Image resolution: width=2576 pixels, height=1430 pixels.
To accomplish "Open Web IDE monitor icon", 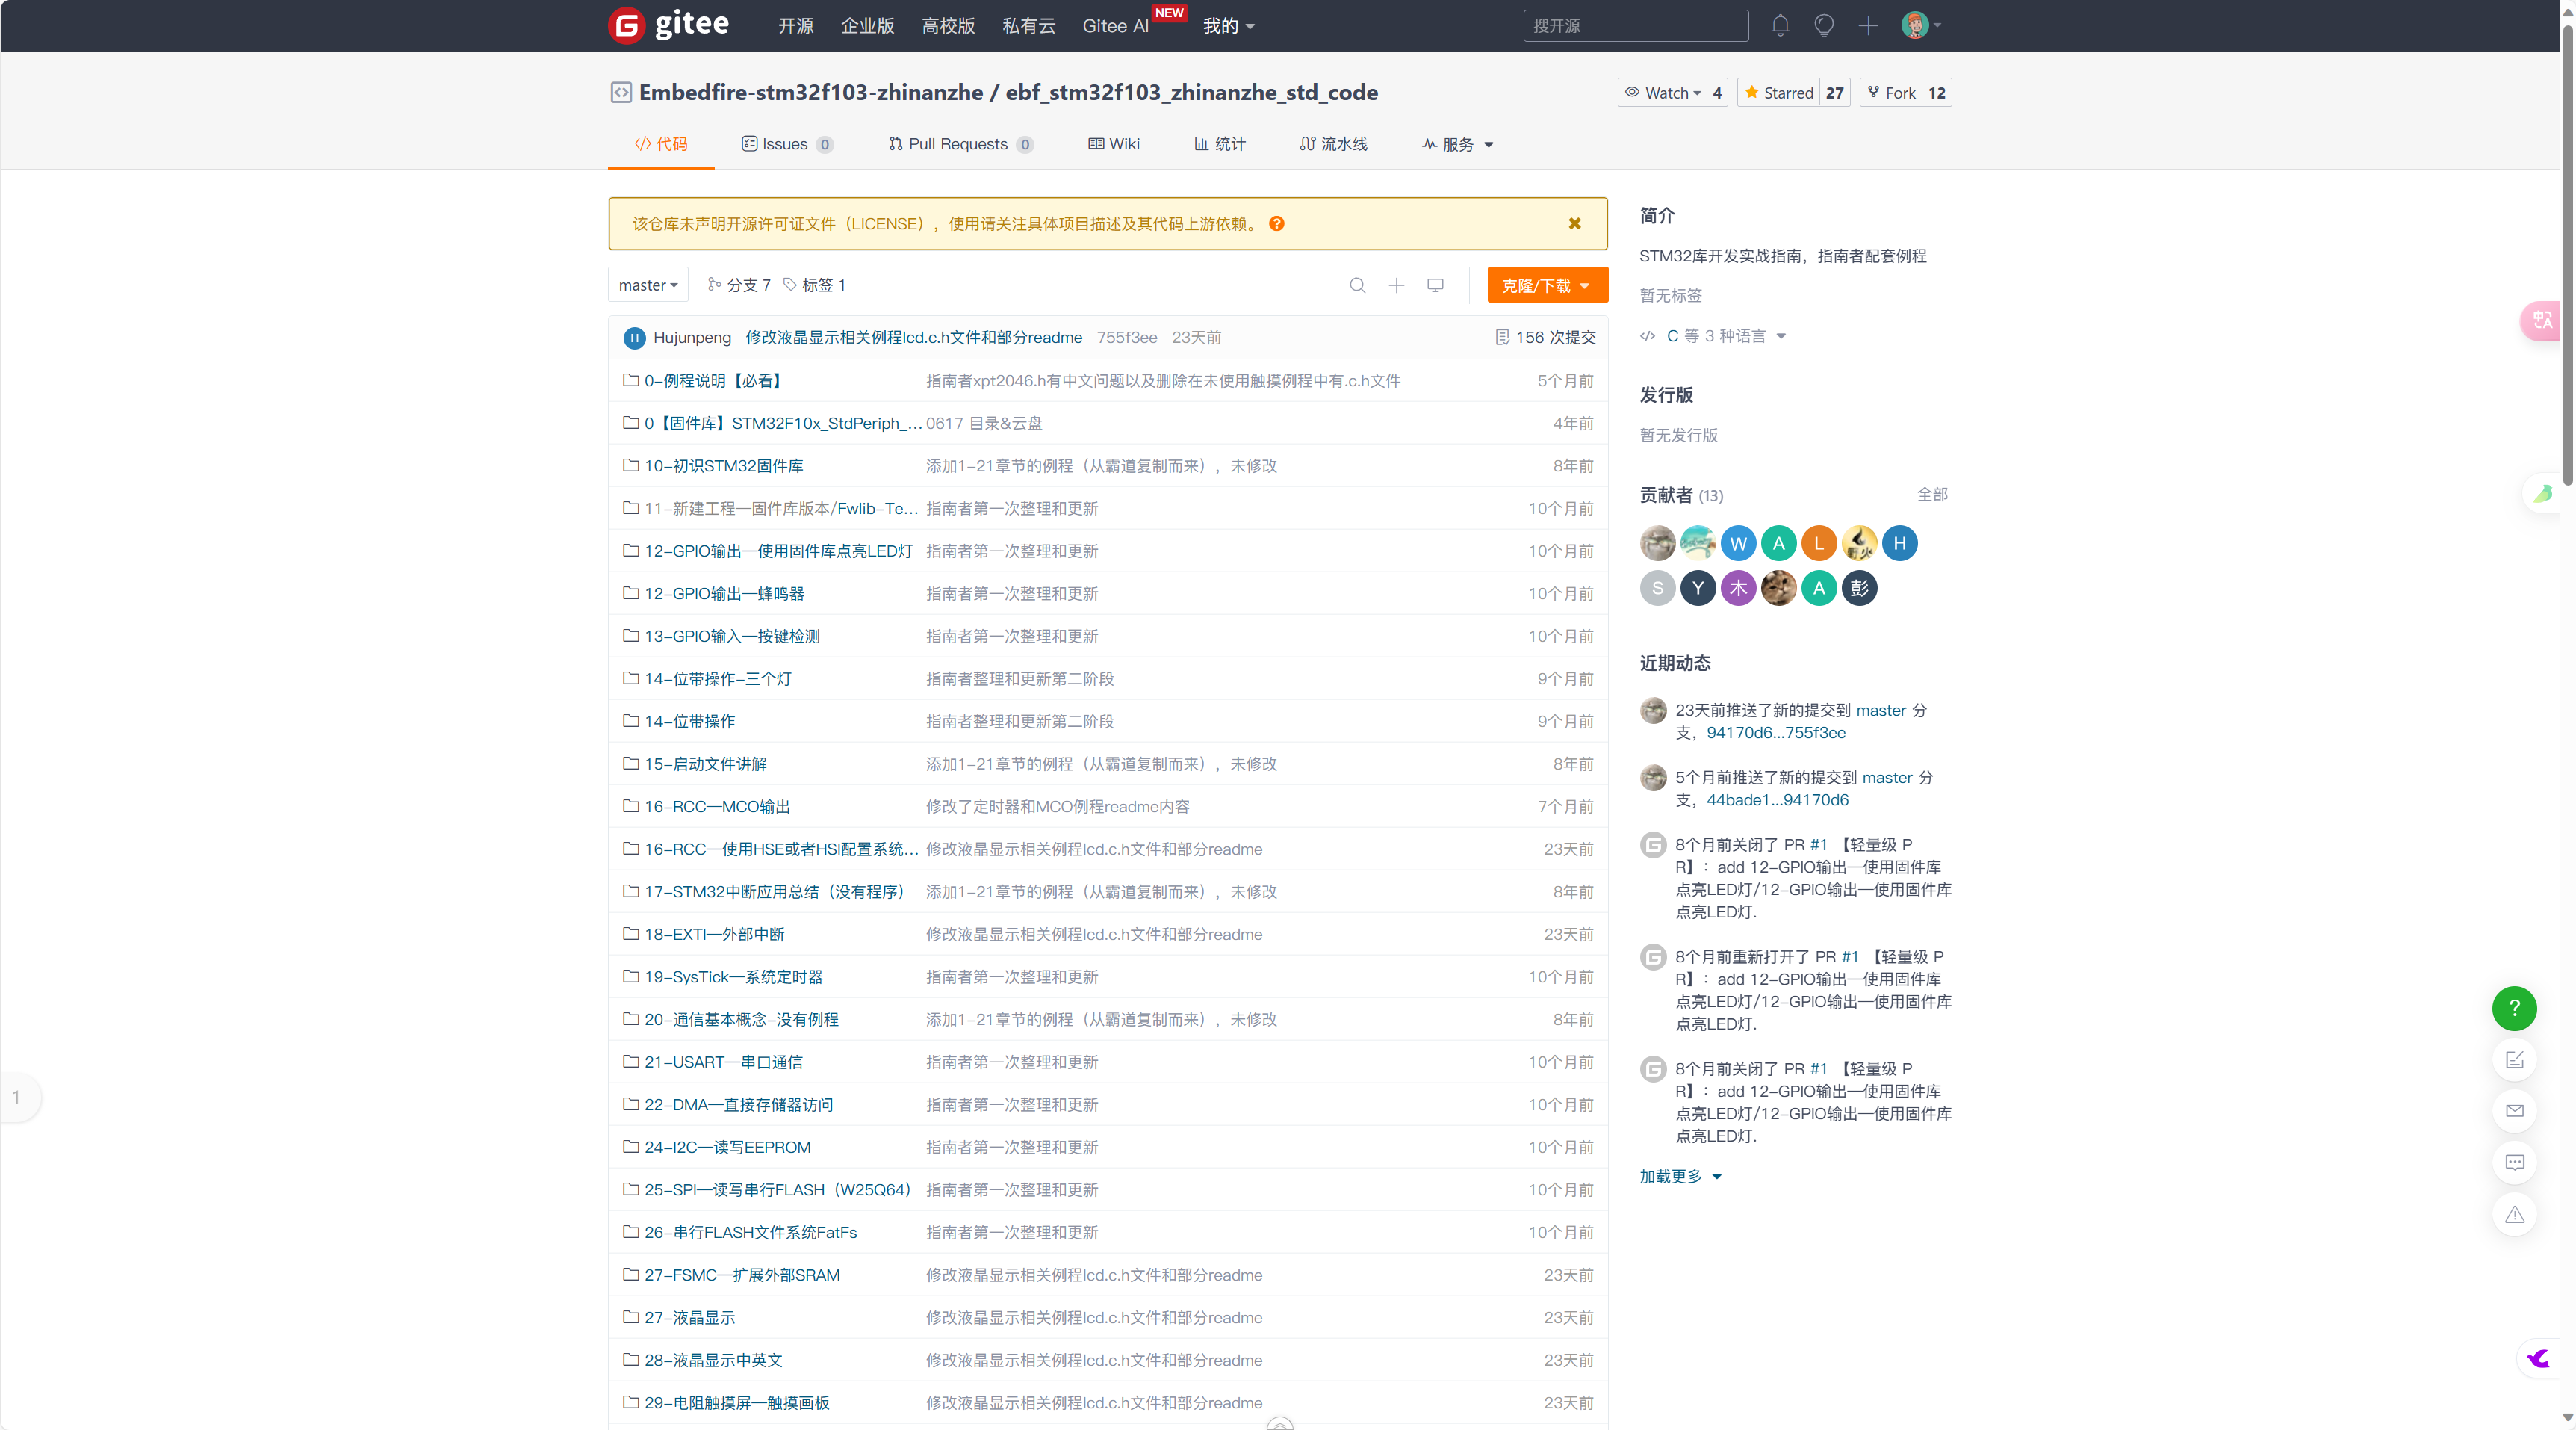I will 1435,286.
